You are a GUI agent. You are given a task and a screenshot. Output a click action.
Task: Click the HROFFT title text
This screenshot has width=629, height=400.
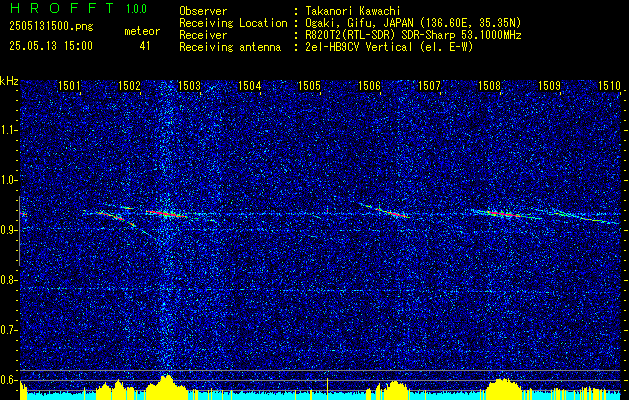(61, 8)
